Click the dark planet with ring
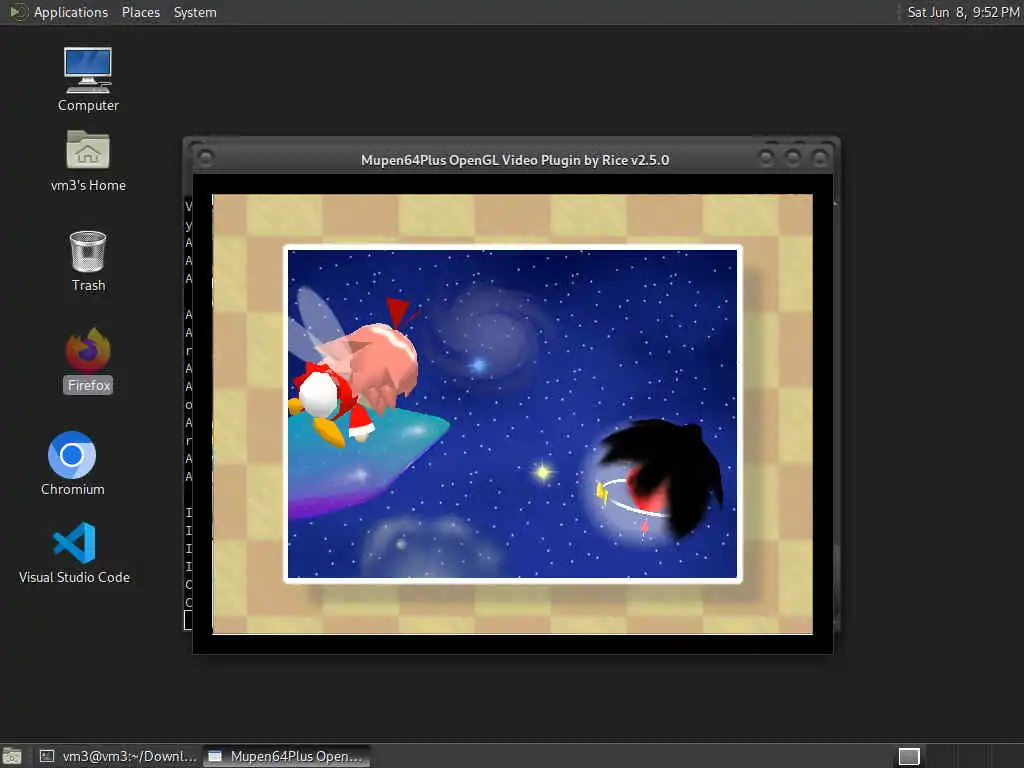 tap(653, 482)
